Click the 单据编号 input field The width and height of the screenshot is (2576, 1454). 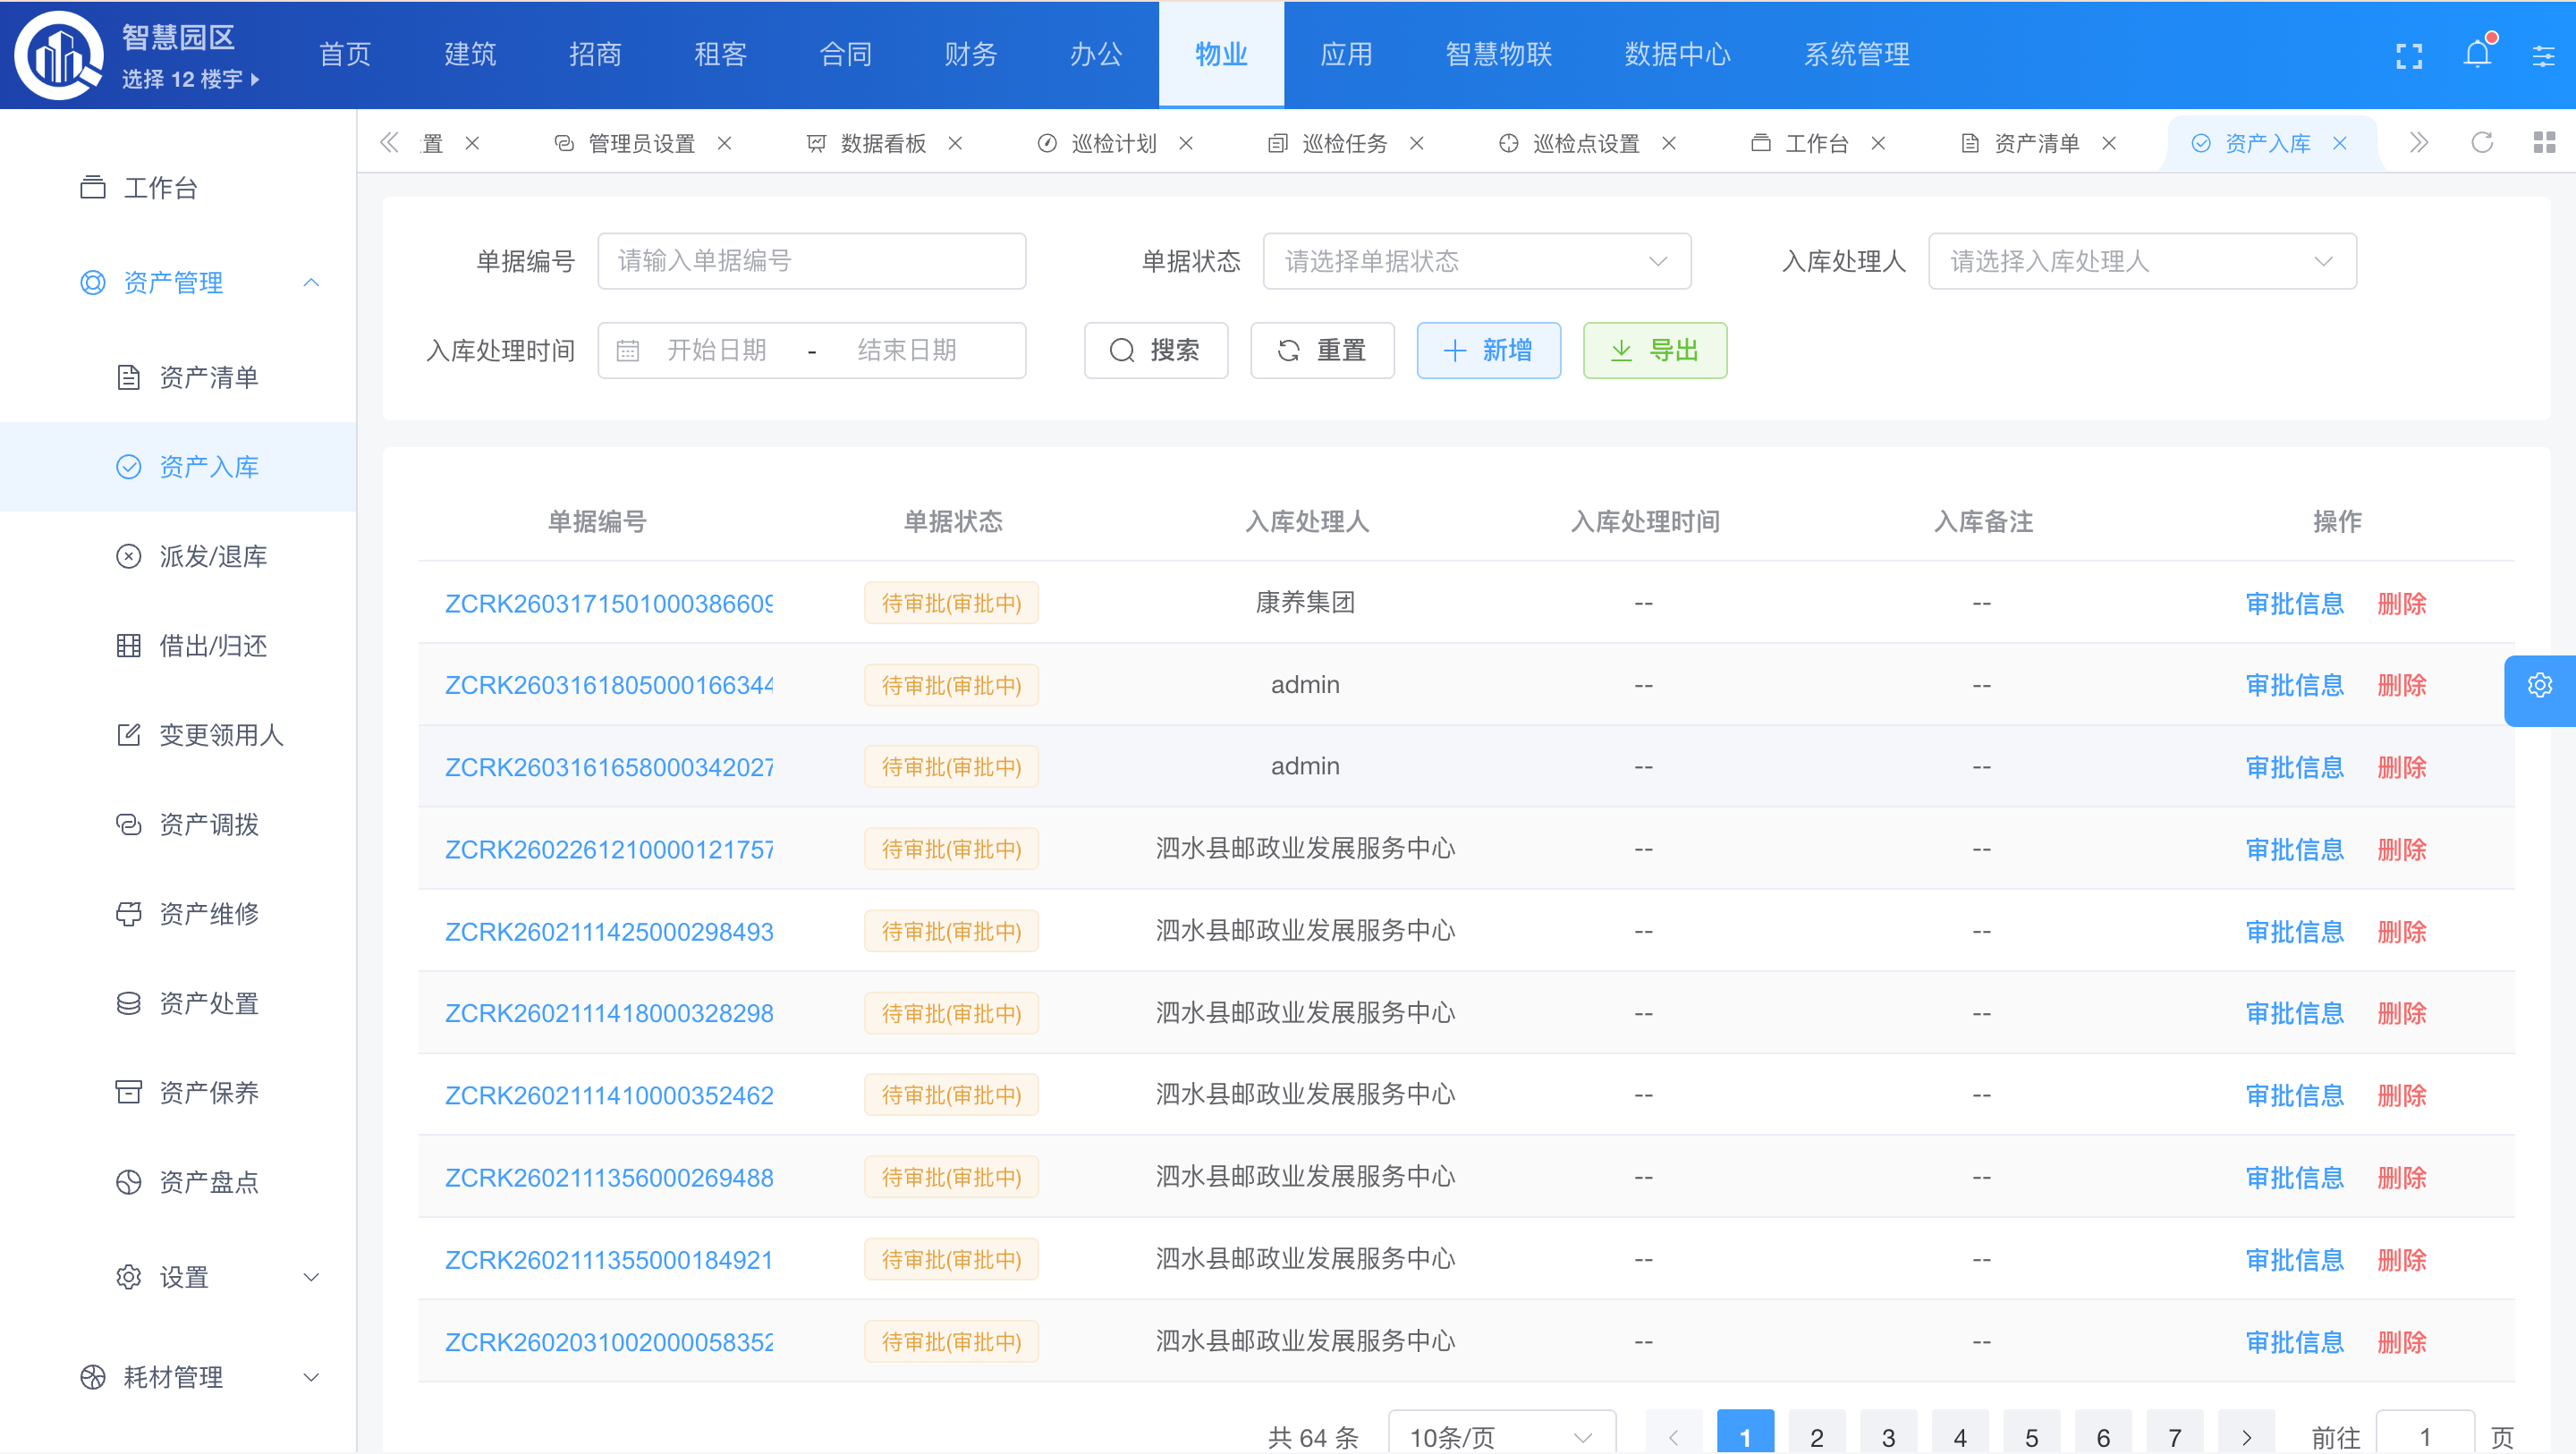coord(811,262)
